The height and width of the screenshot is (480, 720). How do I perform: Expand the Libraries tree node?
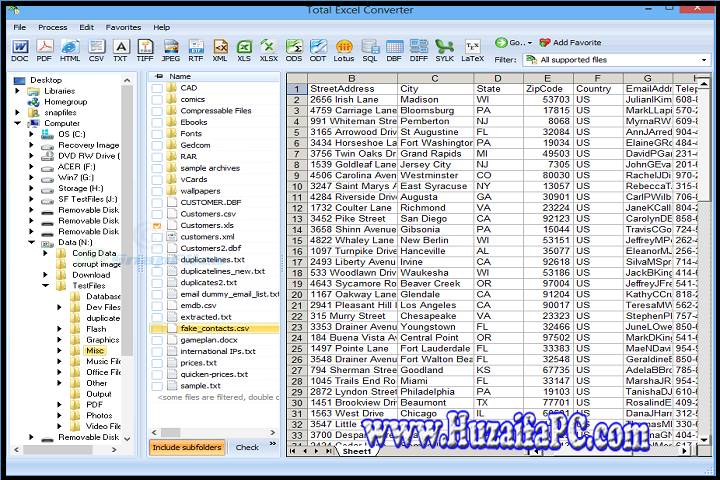point(18,91)
